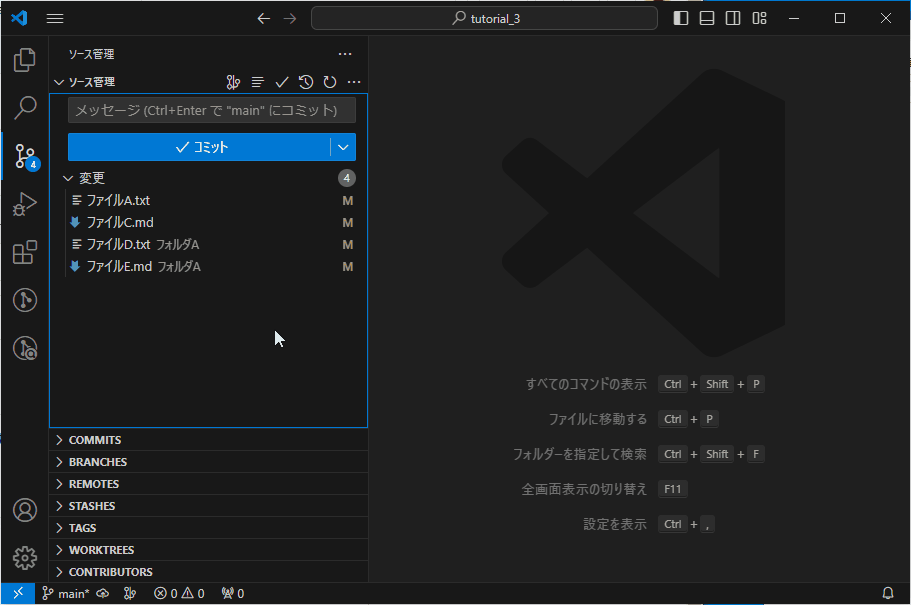Expand the REMOTES section

[x=209, y=484]
